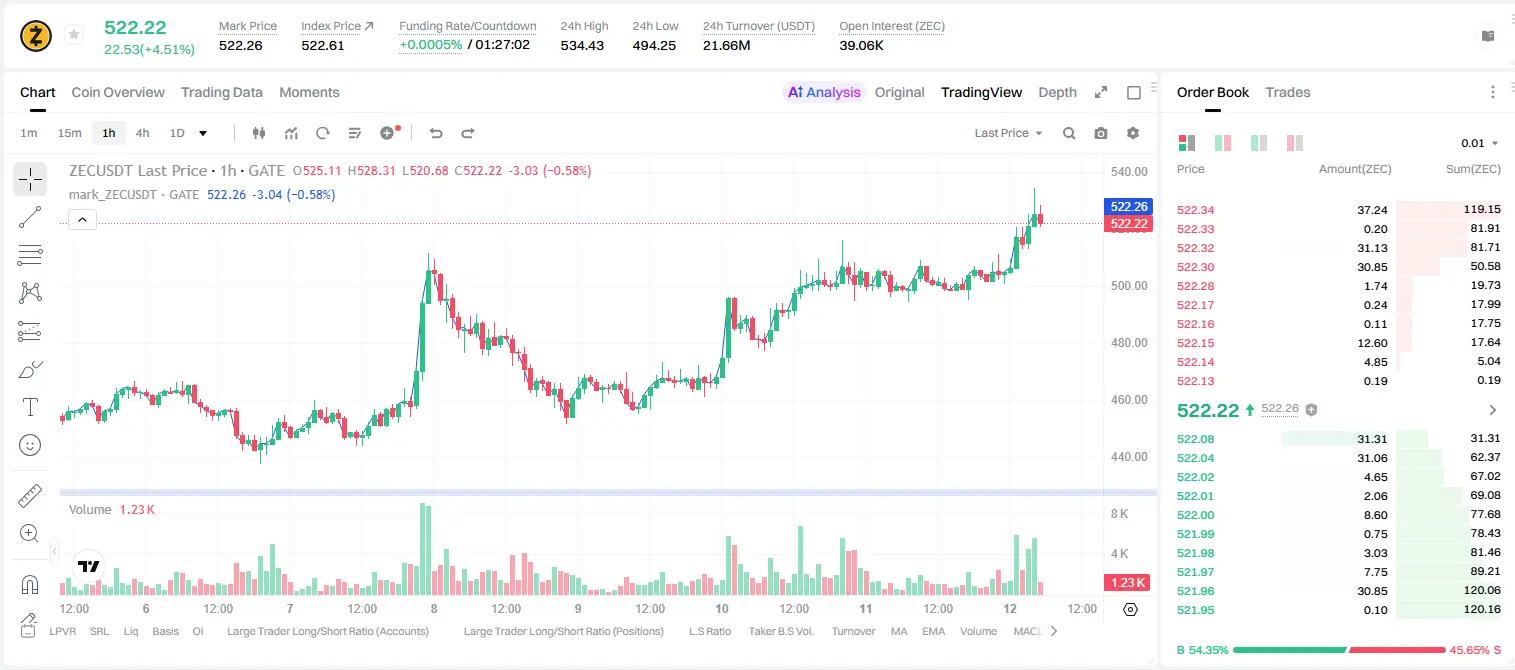Show only buy orders in order book
This screenshot has height=670, width=1515.
pyautogui.click(x=1259, y=143)
